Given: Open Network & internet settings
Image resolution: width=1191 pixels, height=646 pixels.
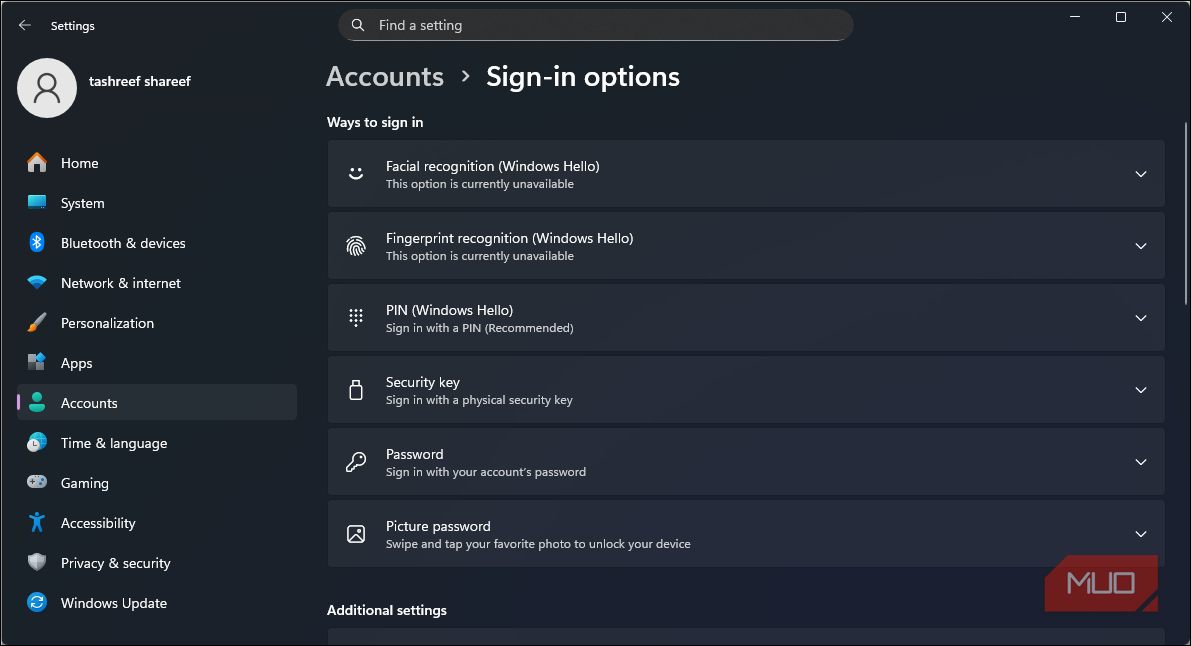Looking at the screenshot, I should click(x=156, y=283).
